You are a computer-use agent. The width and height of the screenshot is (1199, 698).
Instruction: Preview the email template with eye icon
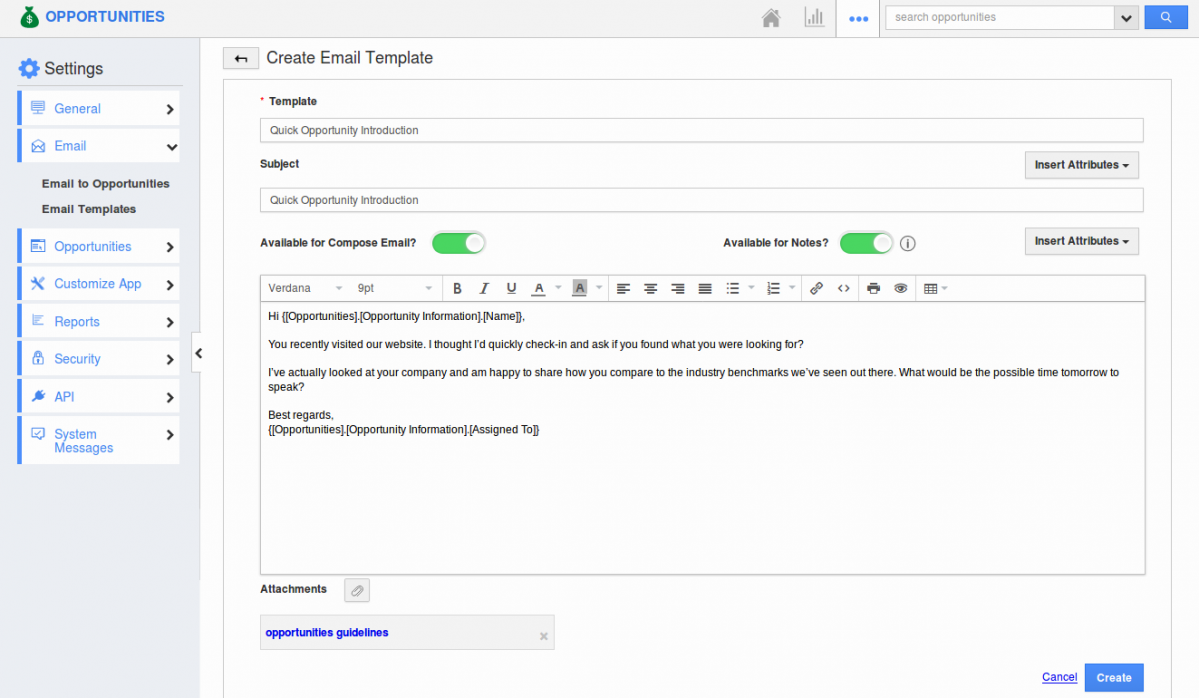pos(901,288)
